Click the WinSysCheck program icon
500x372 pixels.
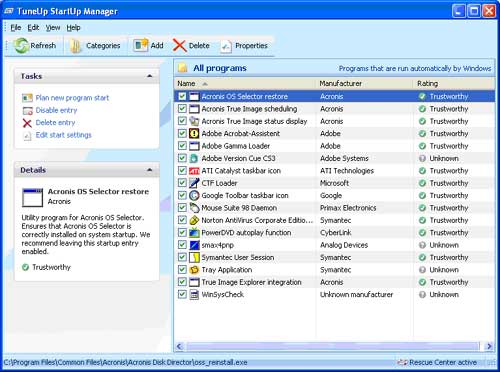click(x=194, y=295)
